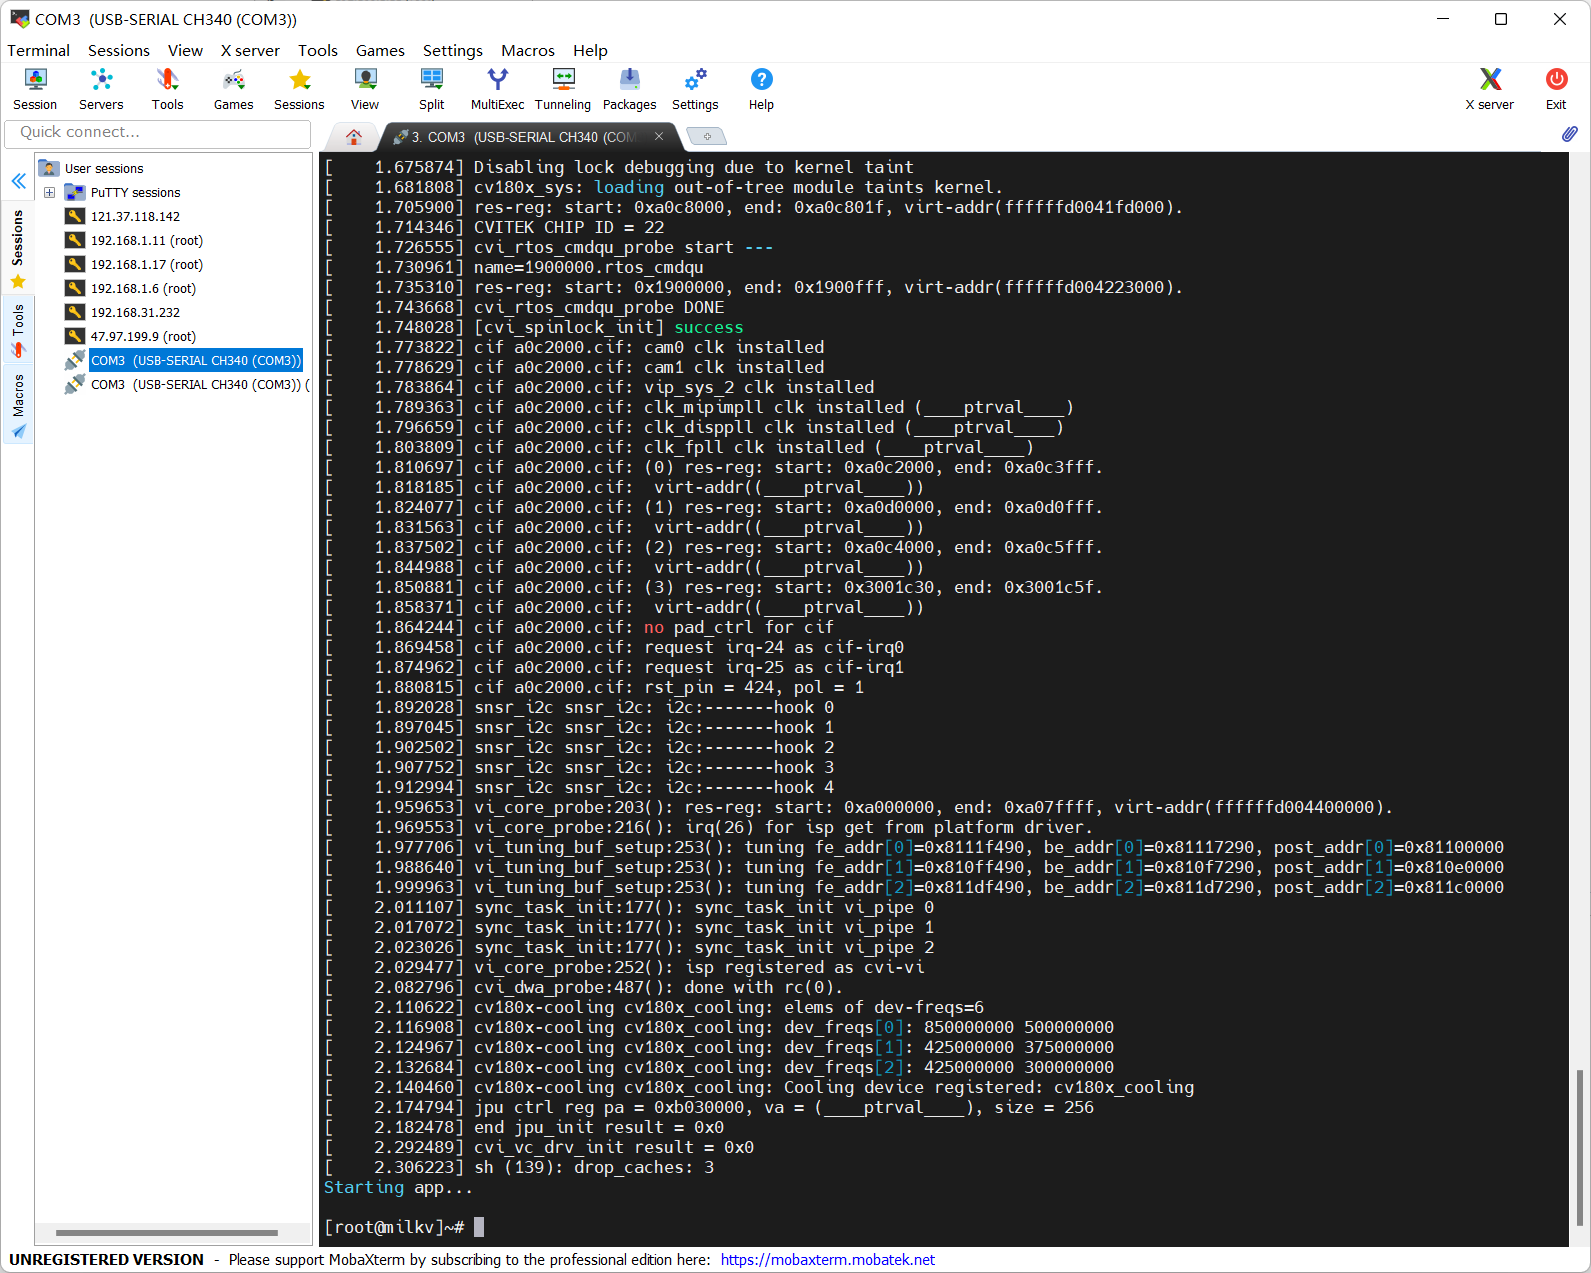Click the Quick connect input field
Screen dimensions: 1591x1273
coord(157,132)
